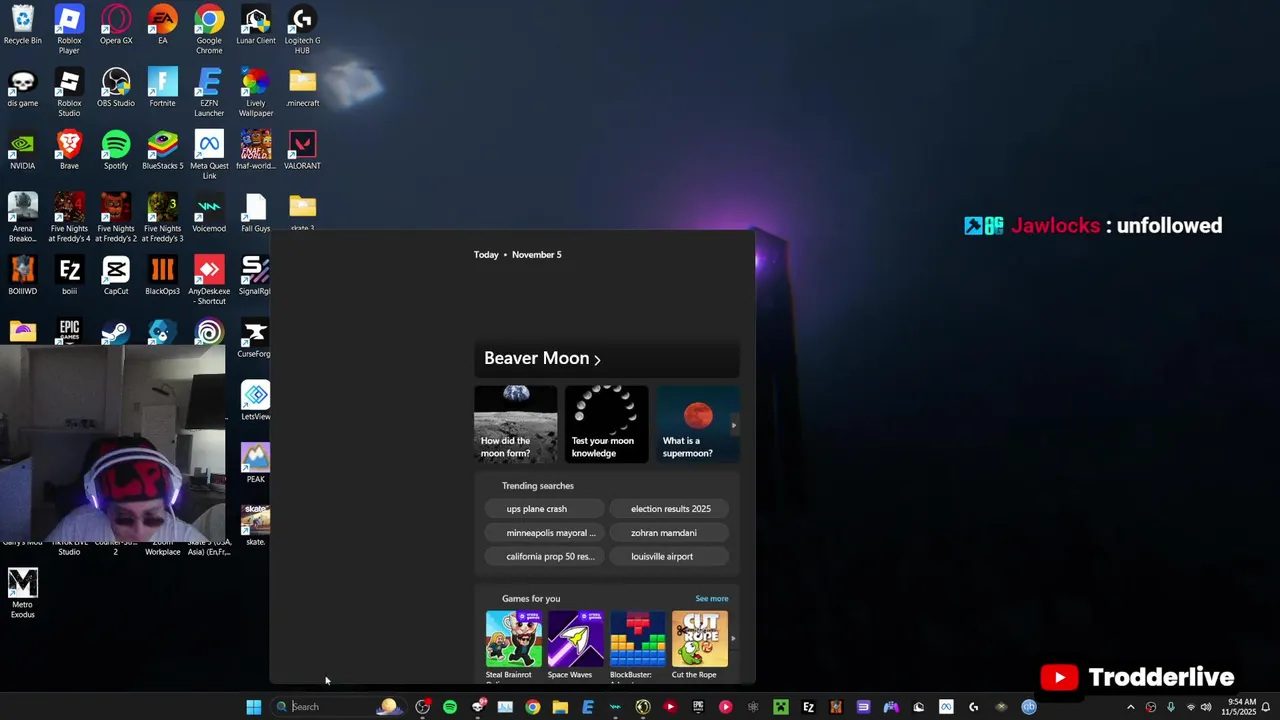1280x720 pixels.
Task: Select the Voicemod desktop icon
Action: tap(209, 213)
